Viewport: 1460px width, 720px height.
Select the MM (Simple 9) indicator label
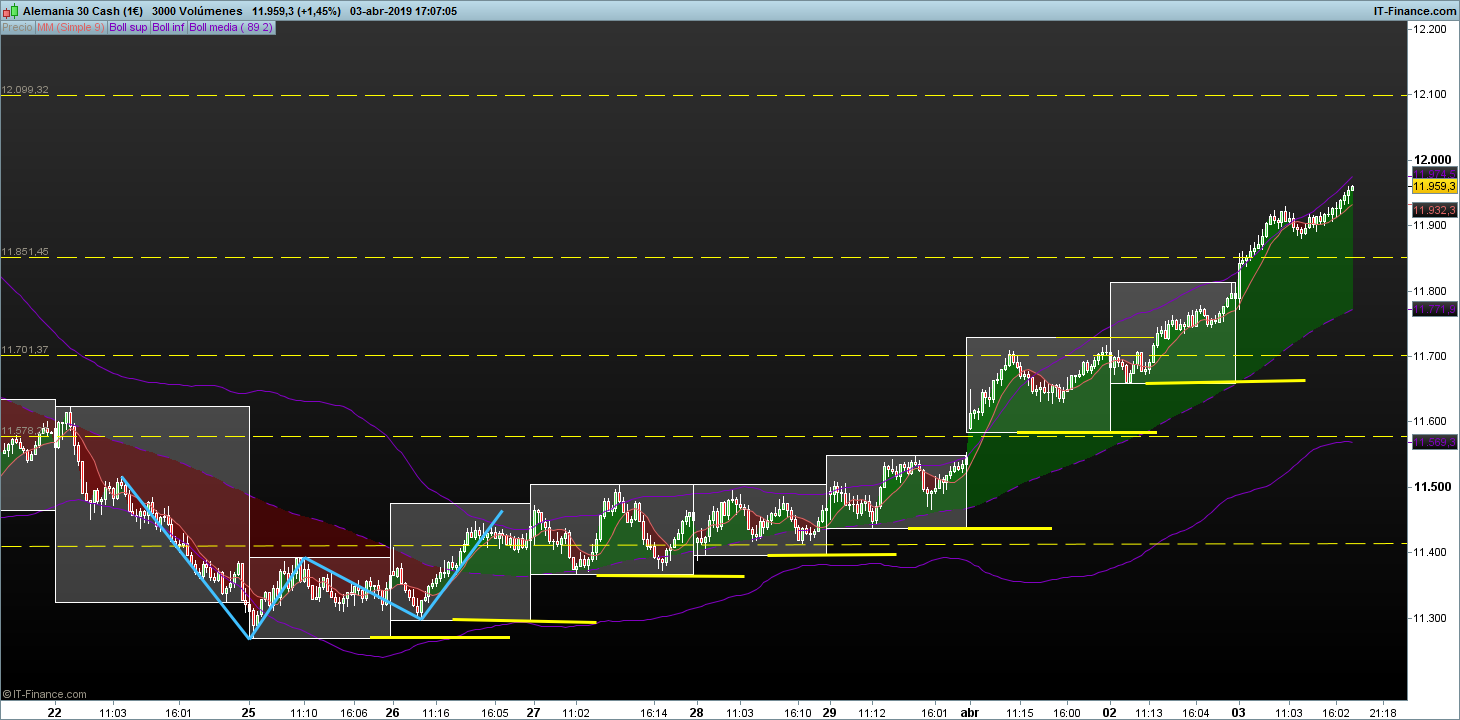coord(70,28)
